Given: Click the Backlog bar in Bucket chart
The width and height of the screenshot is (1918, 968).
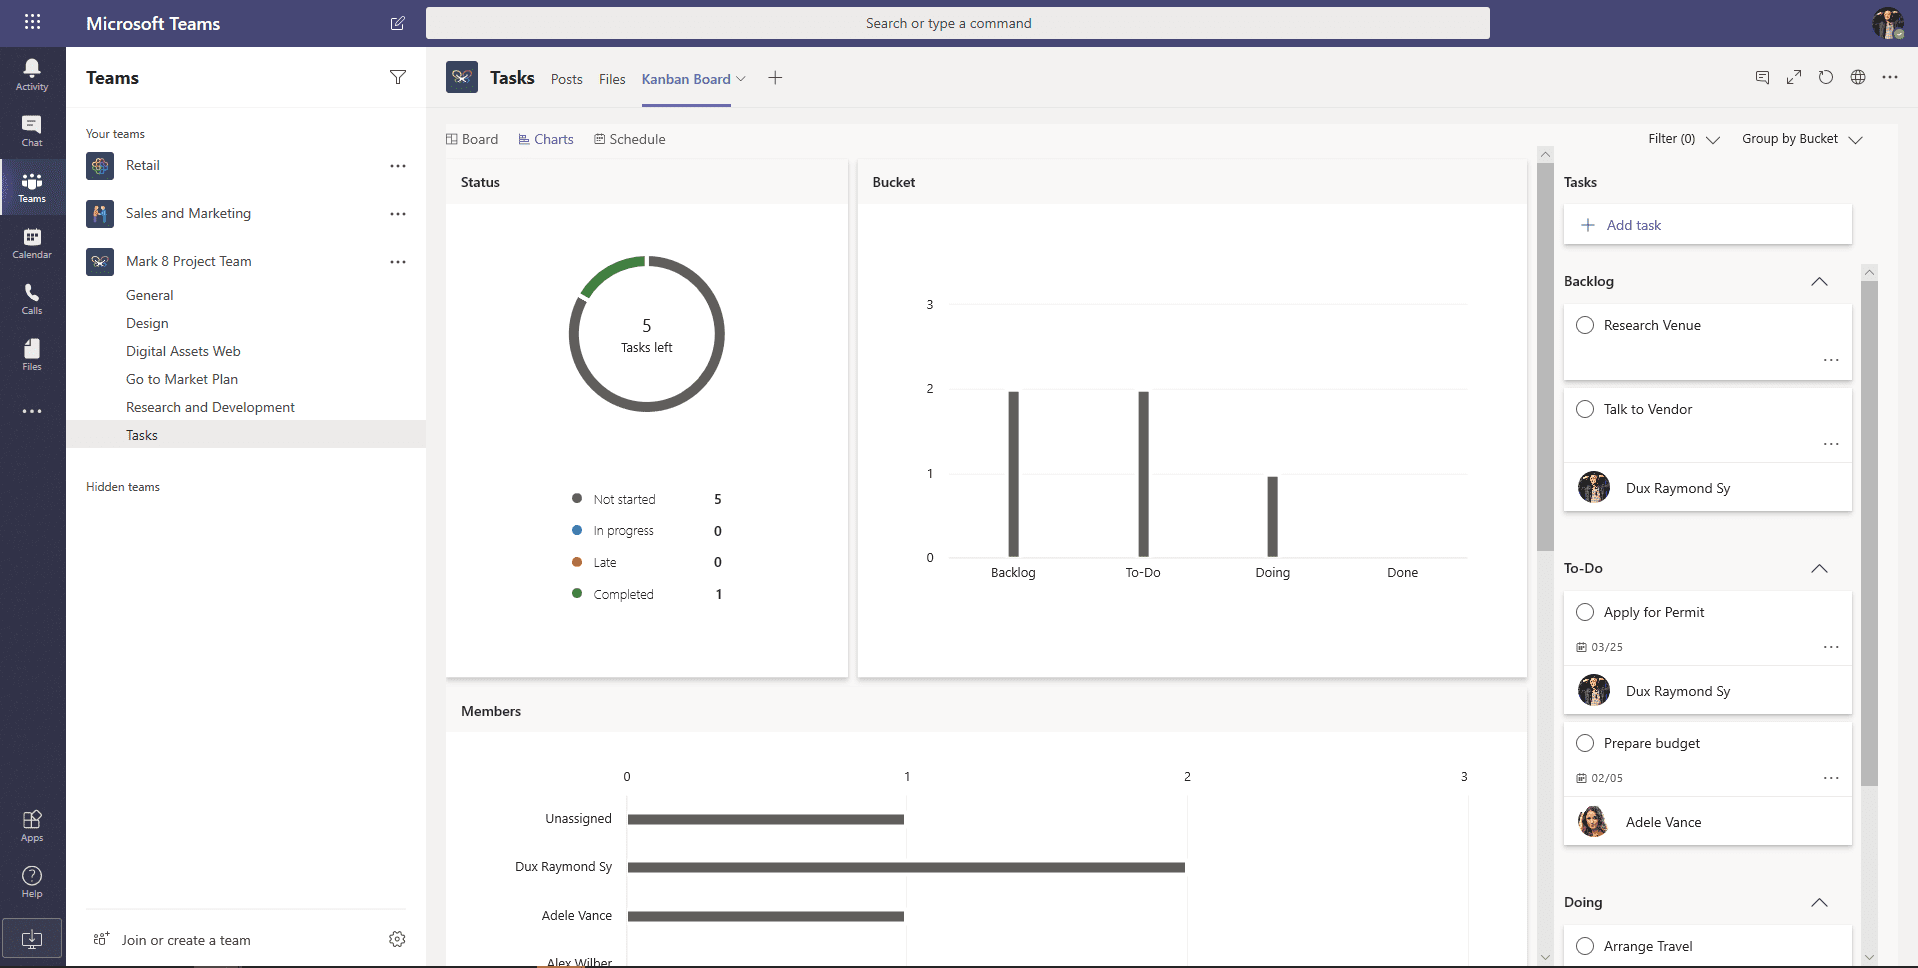Looking at the screenshot, I should [1013, 474].
